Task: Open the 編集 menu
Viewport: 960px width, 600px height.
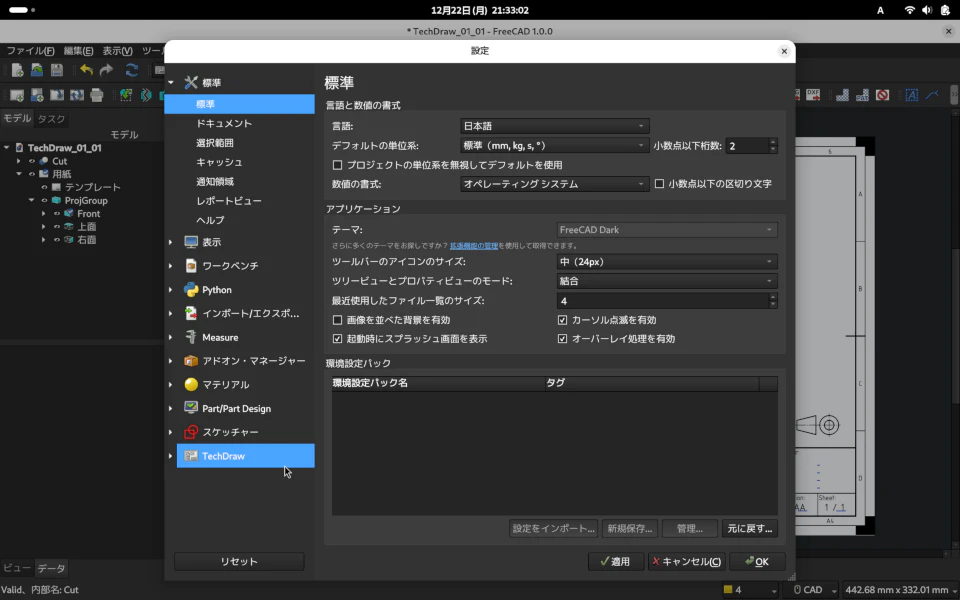Action: [78, 51]
